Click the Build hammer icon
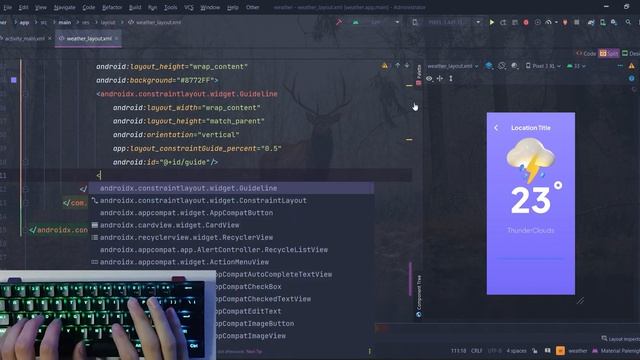This screenshot has height=360, width=640. pyautogui.click(x=339, y=22)
